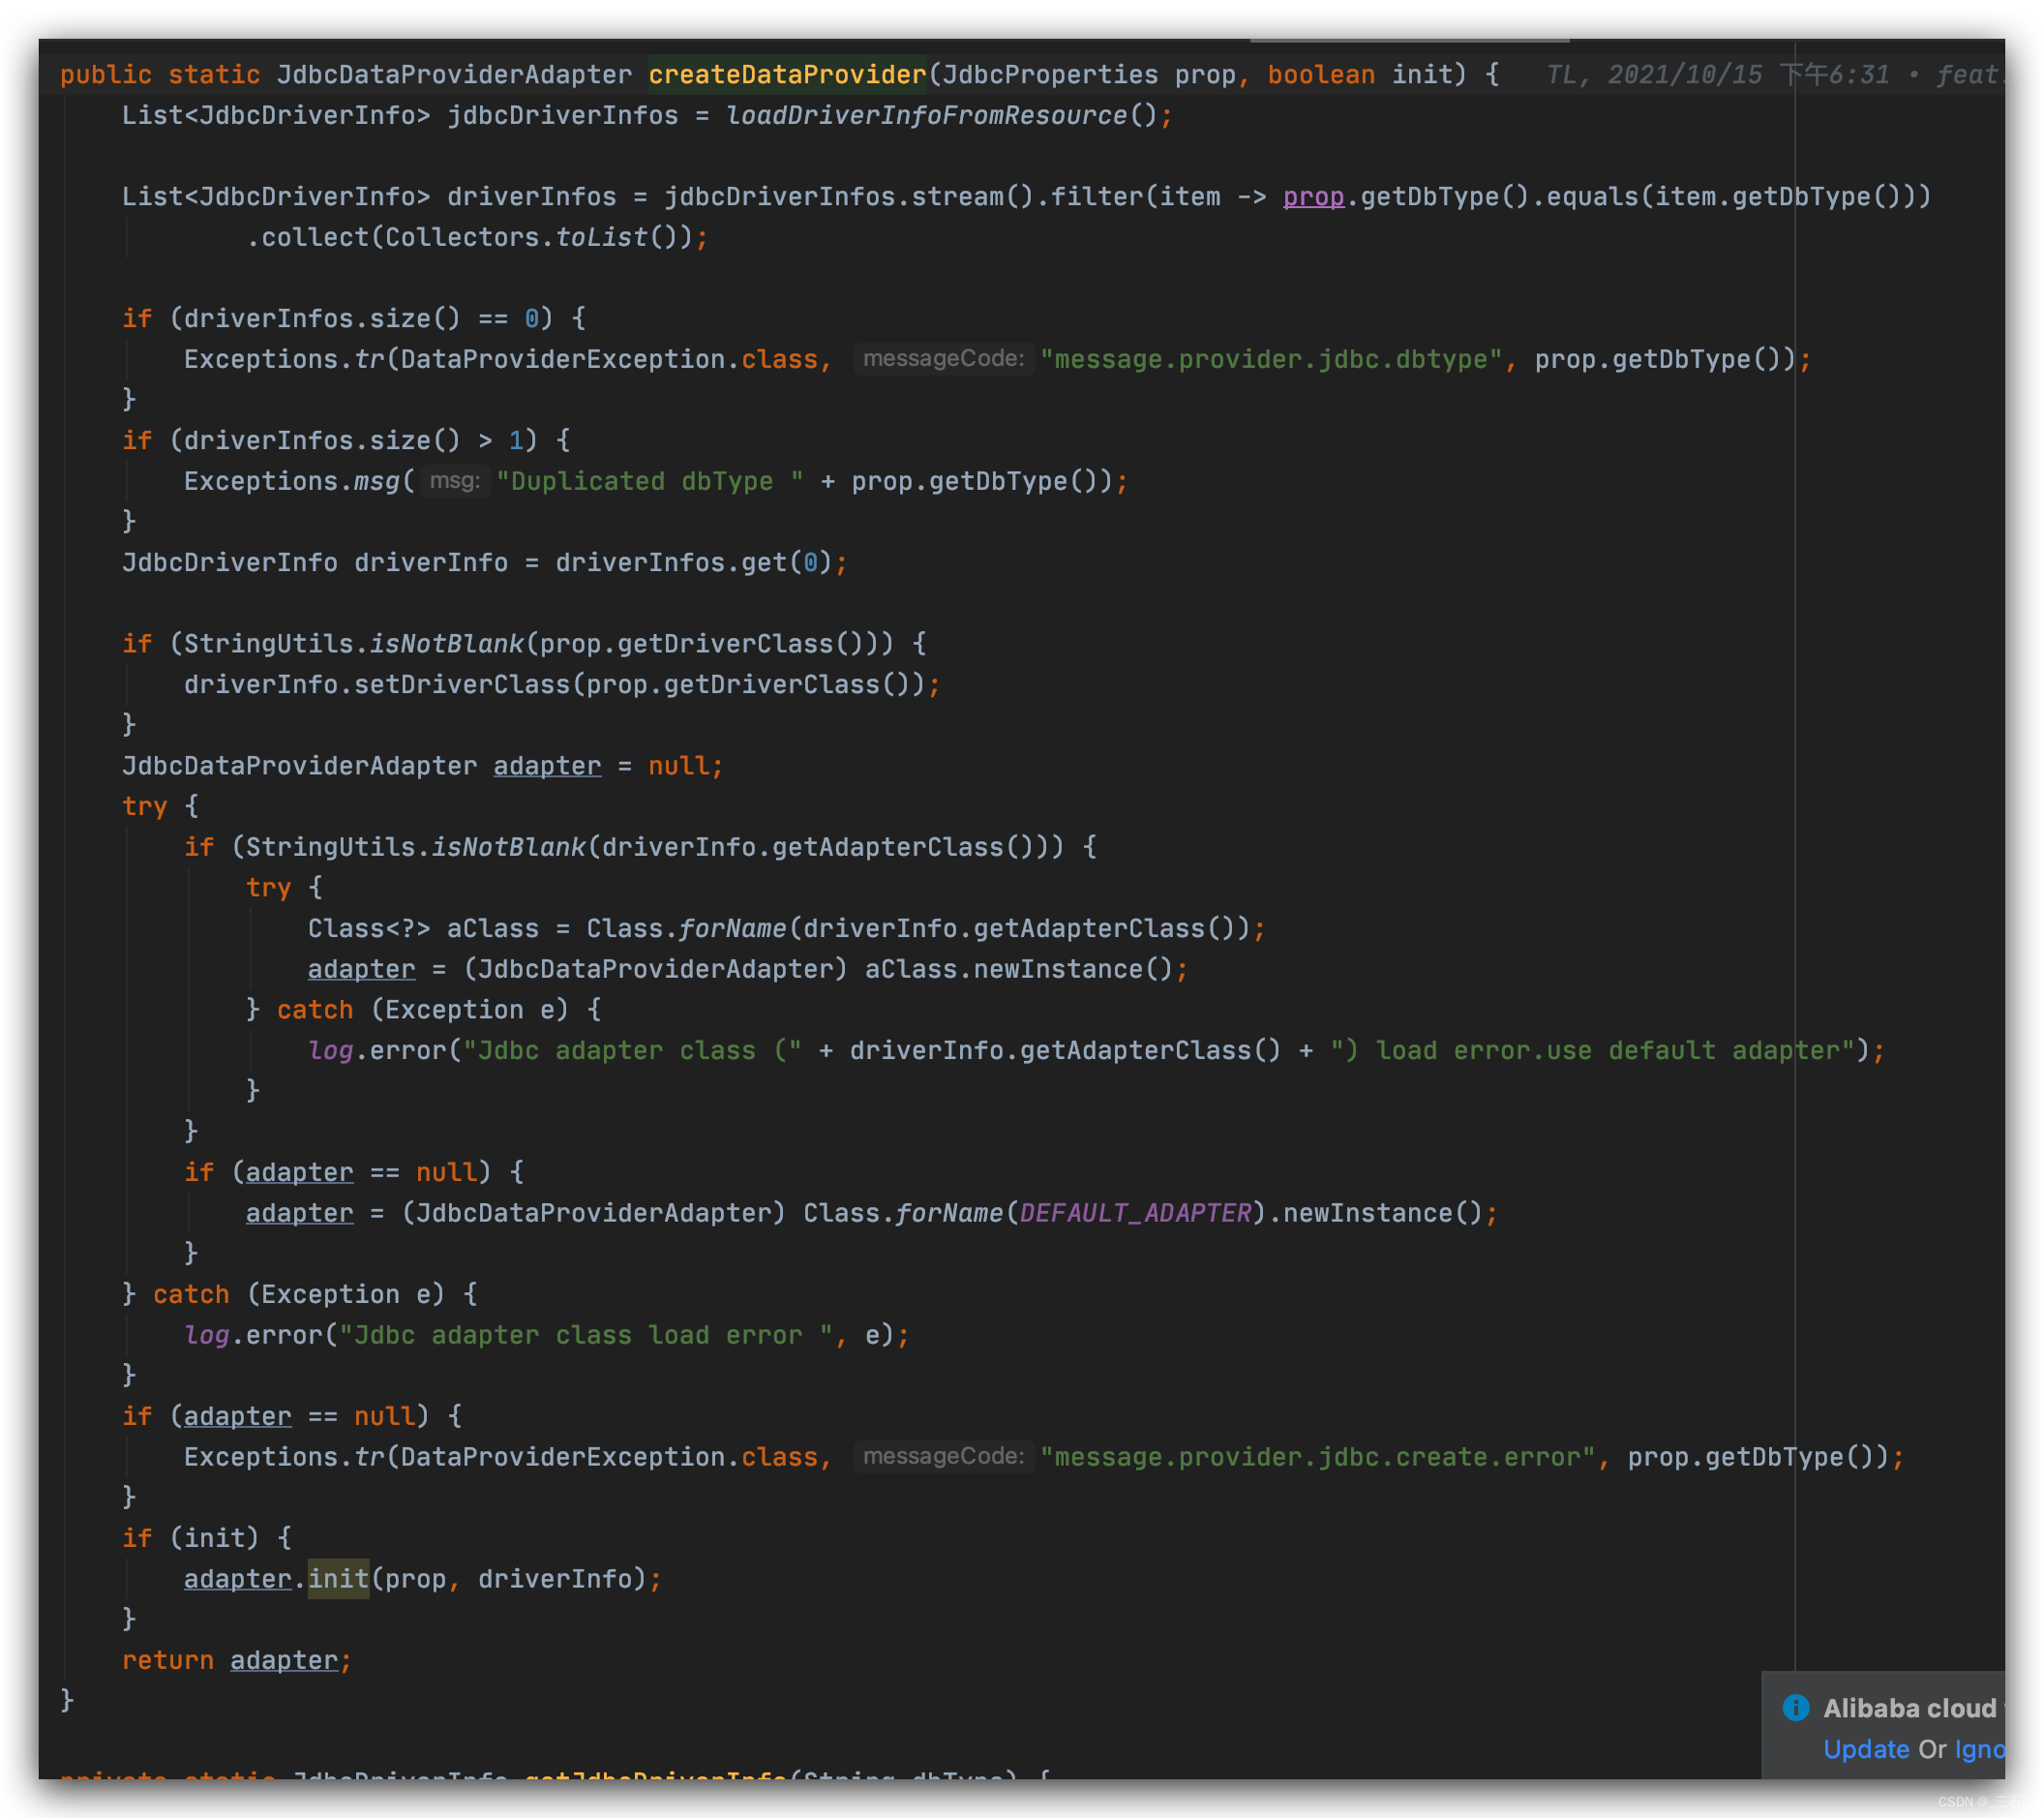Click the msg: inlay hint
The height and width of the screenshot is (1818, 2044).
(x=455, y=481)
